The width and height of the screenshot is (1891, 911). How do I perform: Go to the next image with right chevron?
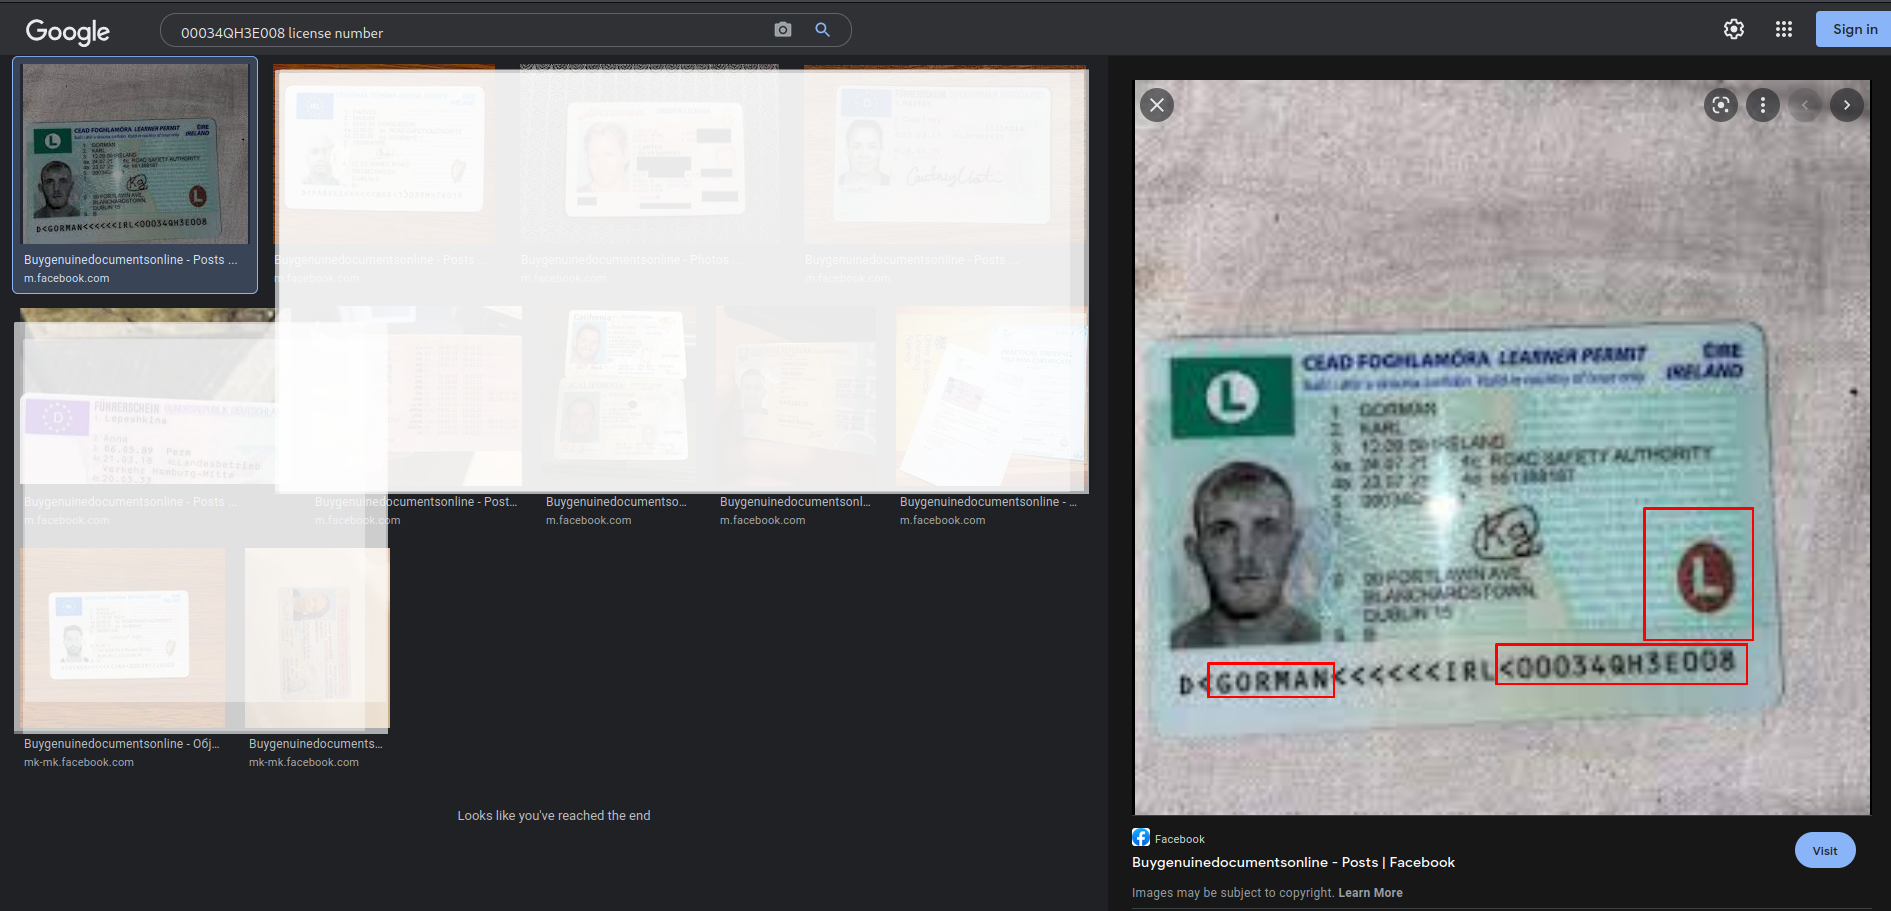[x=1846, y=105]
